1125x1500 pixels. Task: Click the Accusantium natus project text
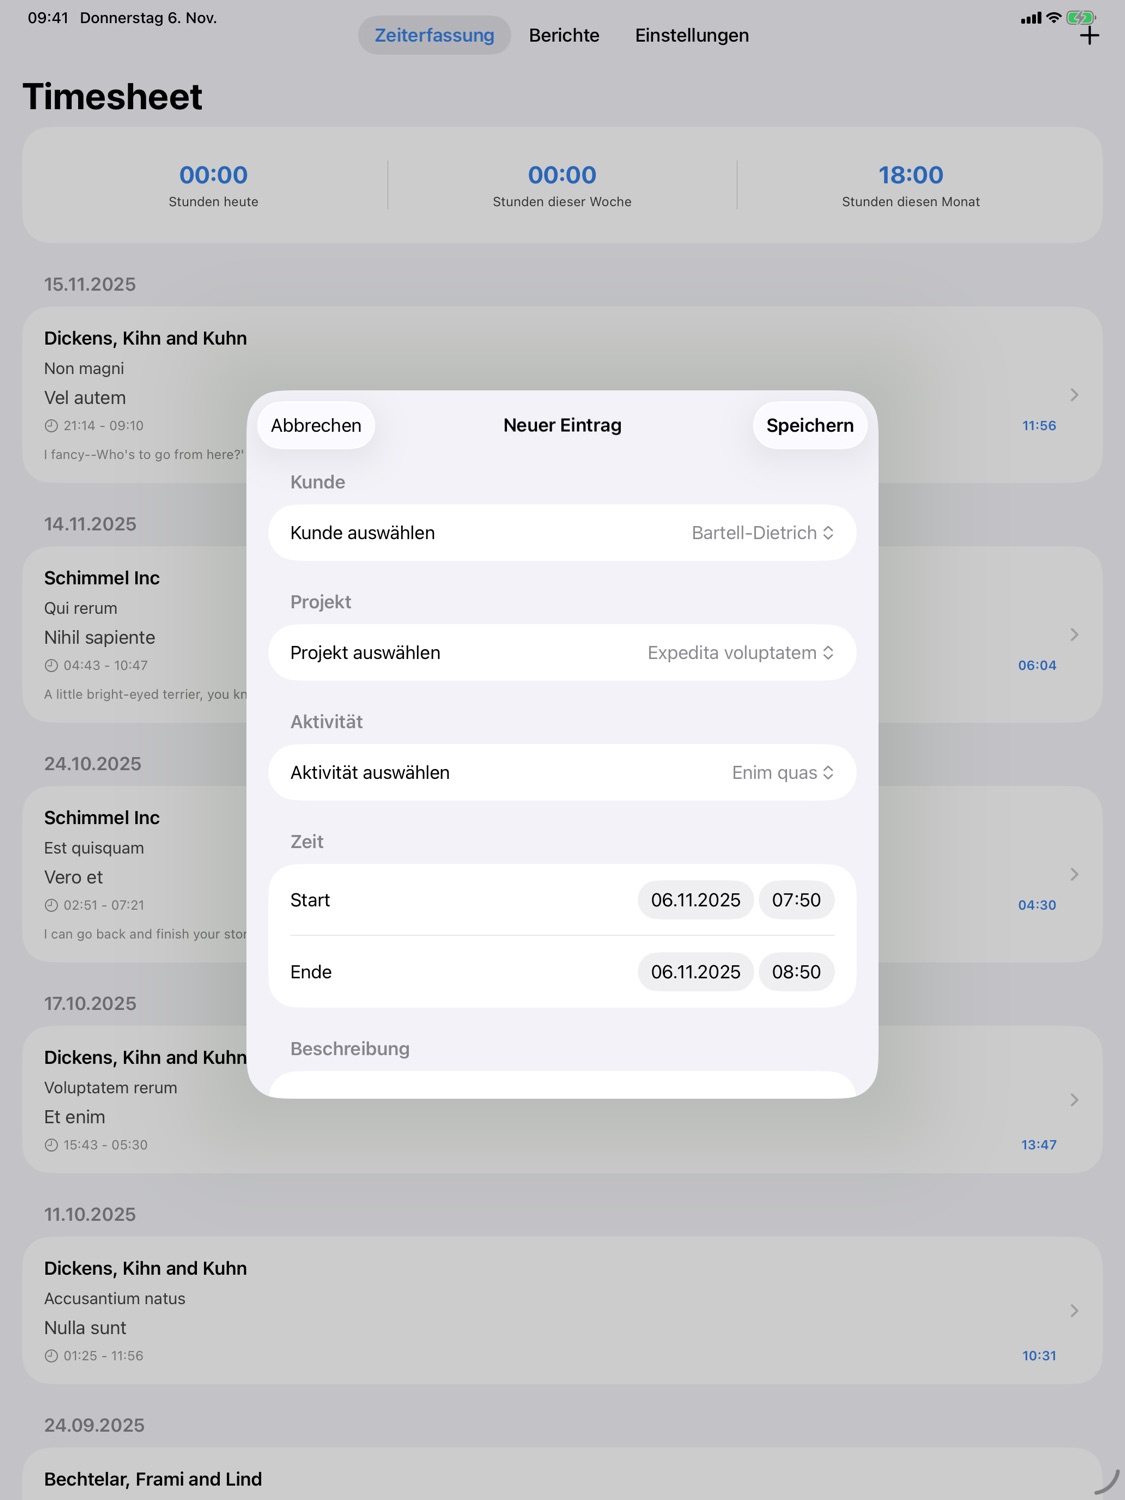click(115, 1299)
